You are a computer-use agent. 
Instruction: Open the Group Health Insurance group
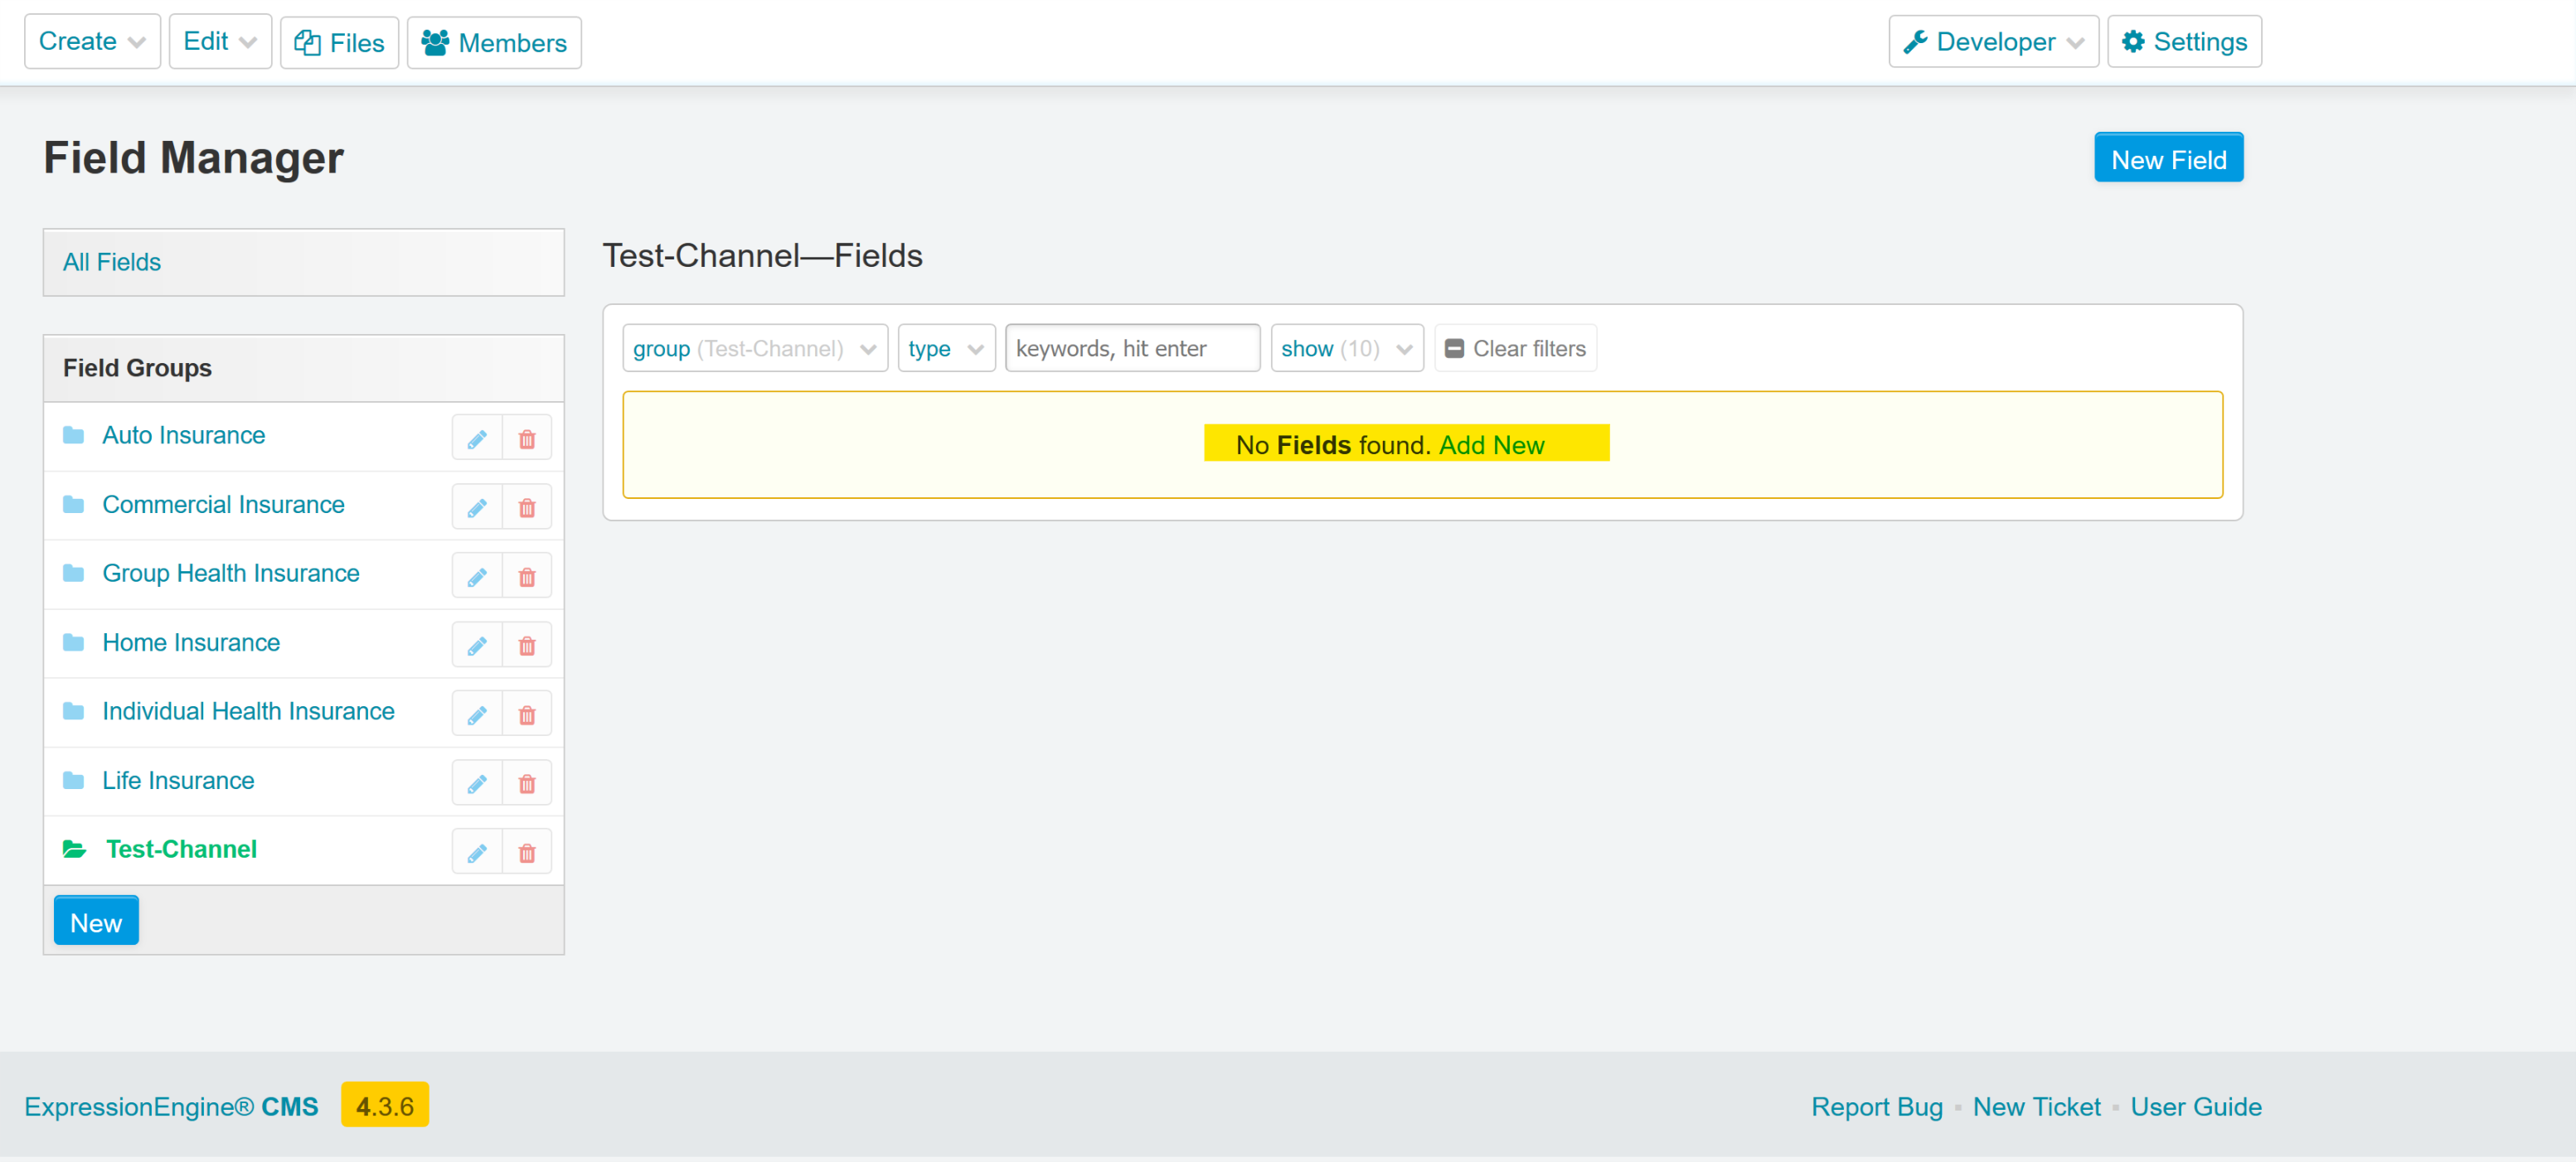coord(230,573)
